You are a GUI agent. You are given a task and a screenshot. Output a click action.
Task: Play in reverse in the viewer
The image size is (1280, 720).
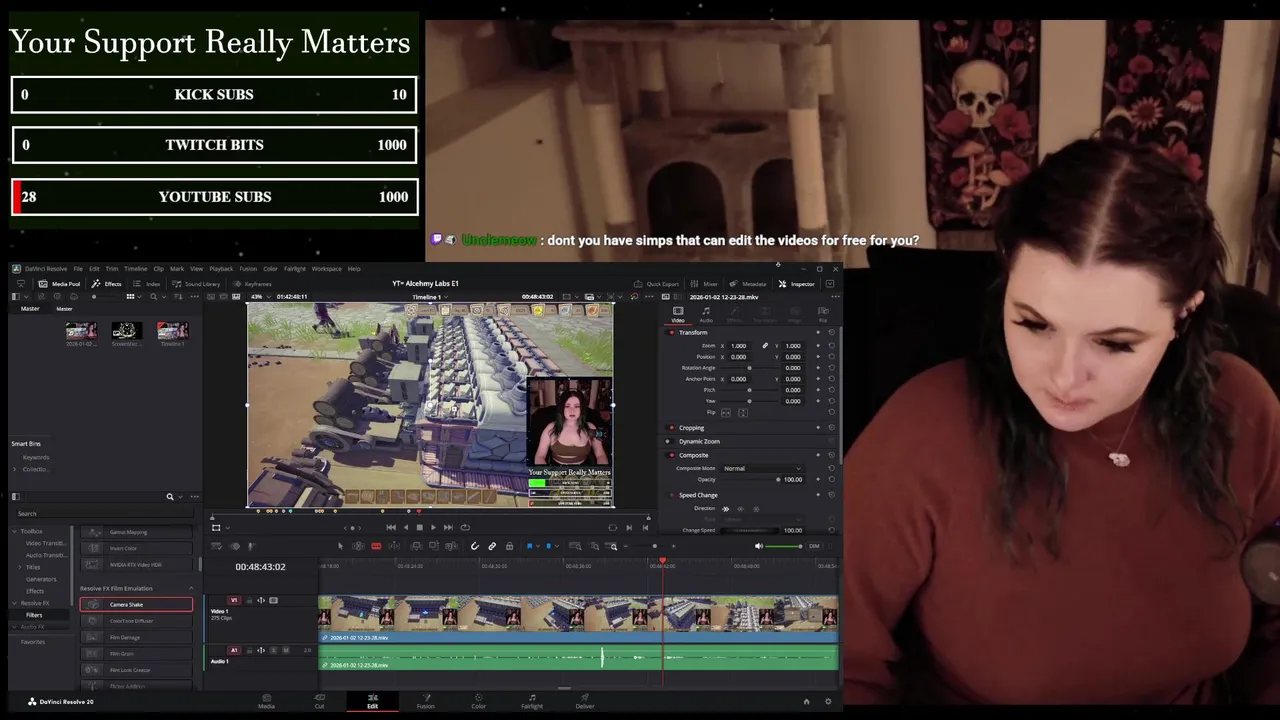click(x=405, y=527)
